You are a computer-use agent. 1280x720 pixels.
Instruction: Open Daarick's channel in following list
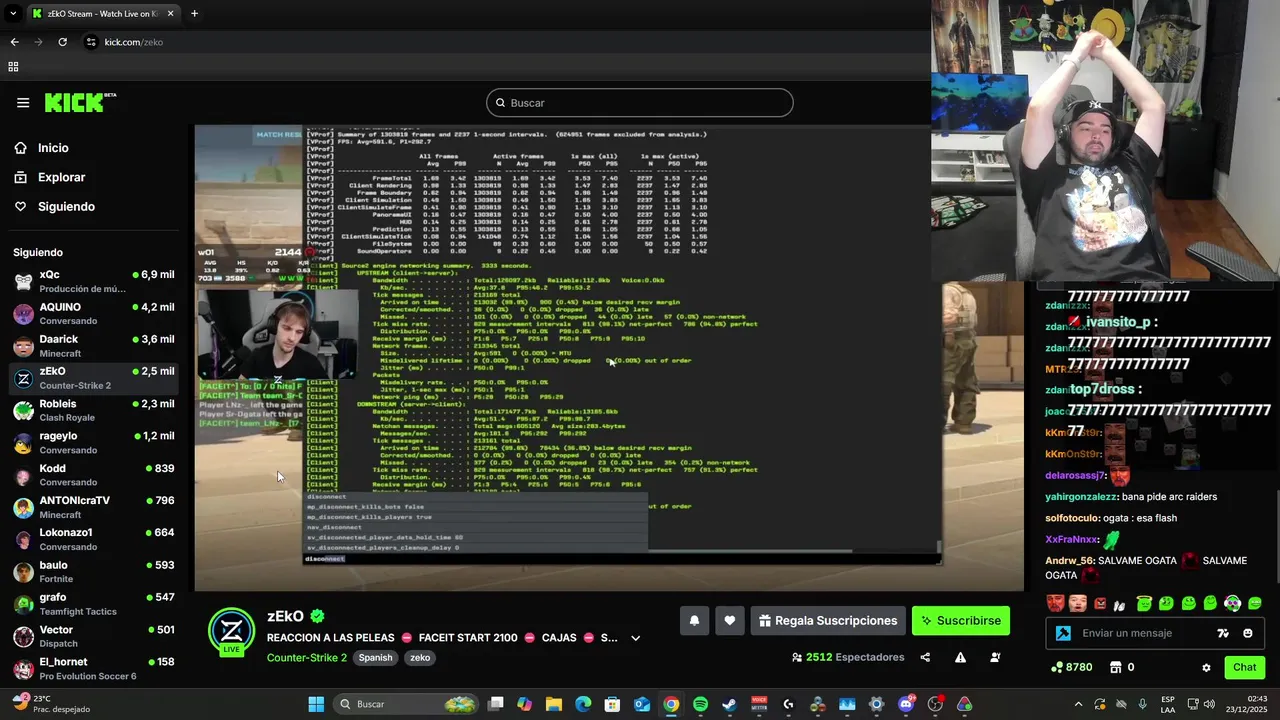94,346
